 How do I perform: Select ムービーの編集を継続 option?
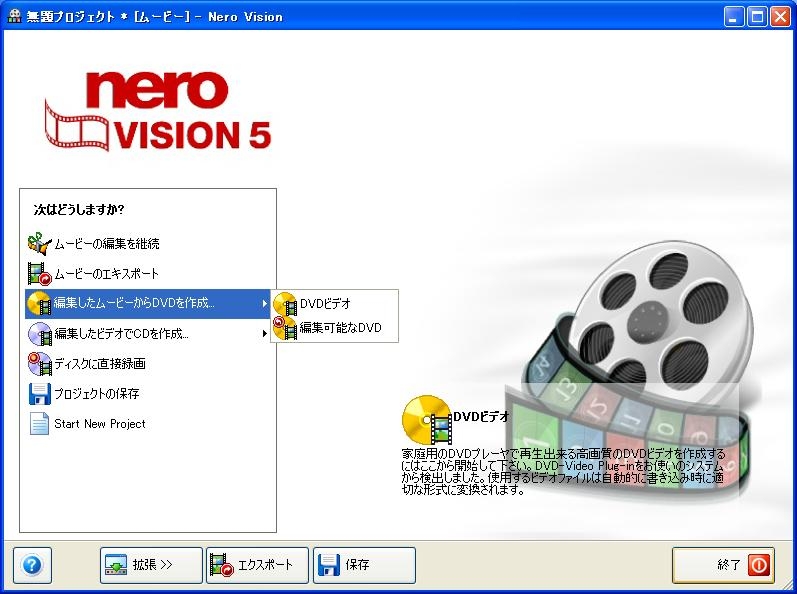[147, 244]
